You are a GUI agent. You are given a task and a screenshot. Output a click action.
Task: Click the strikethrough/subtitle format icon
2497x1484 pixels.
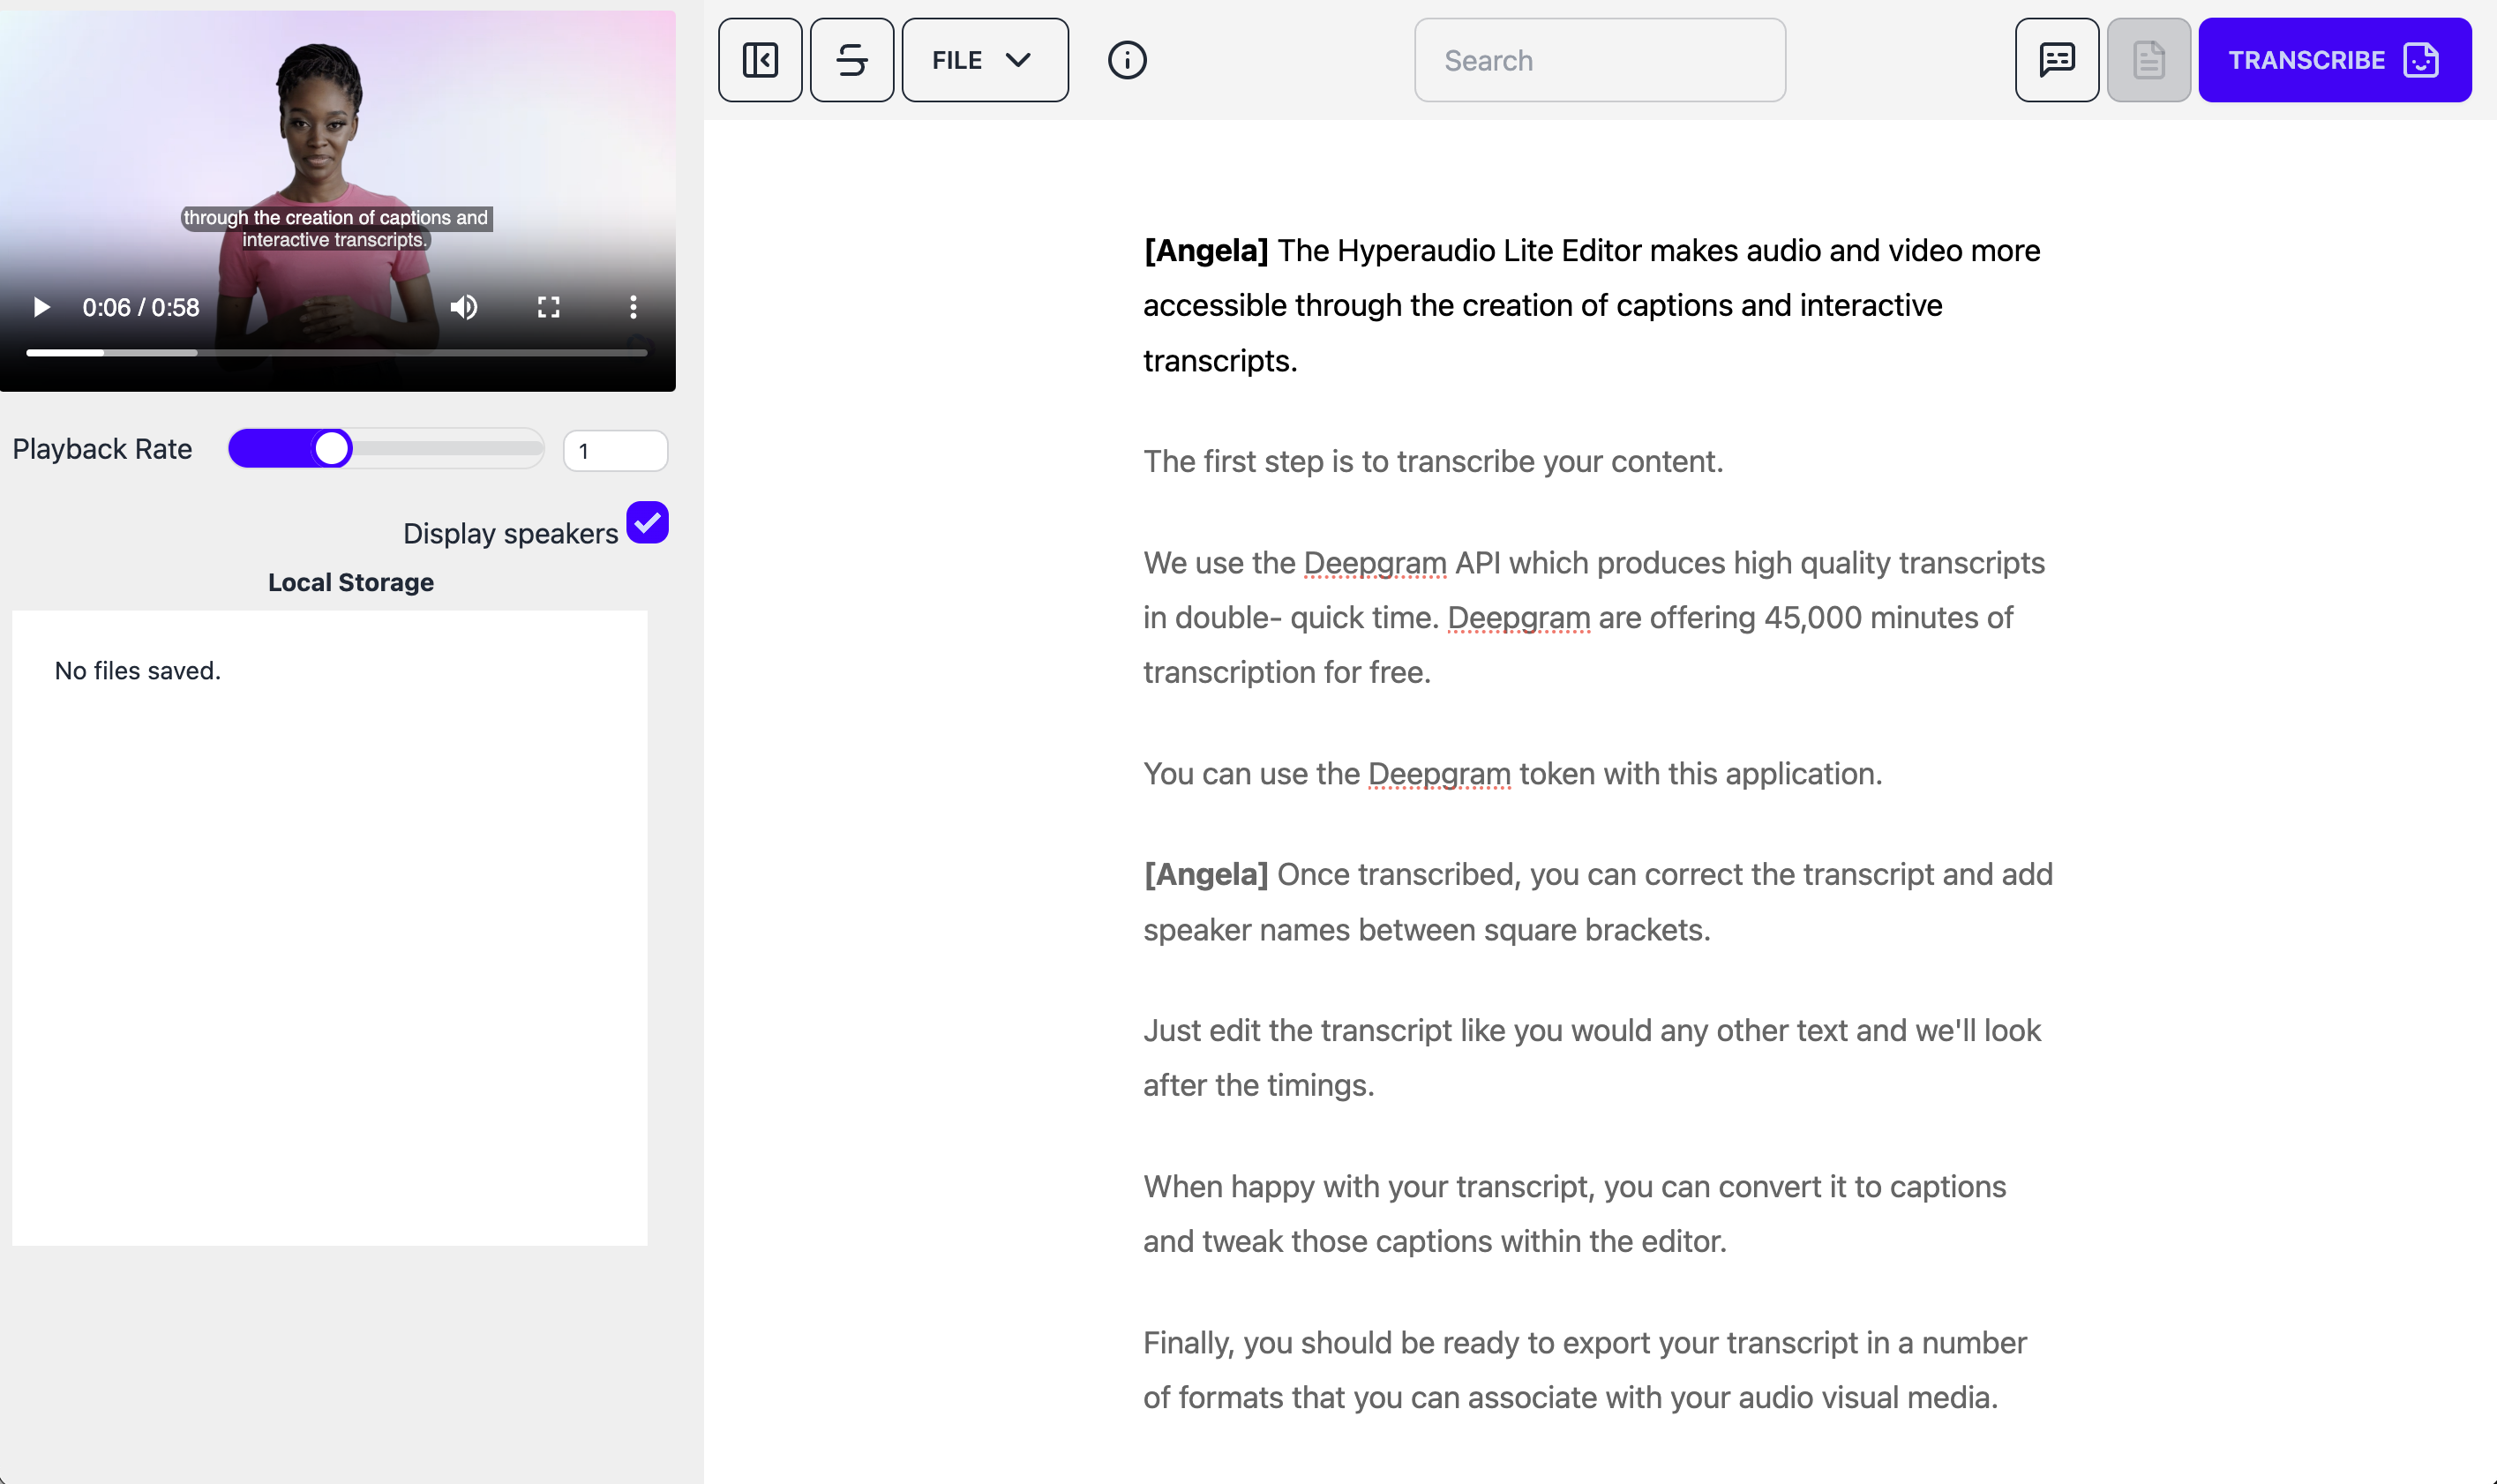pos(851,58)
